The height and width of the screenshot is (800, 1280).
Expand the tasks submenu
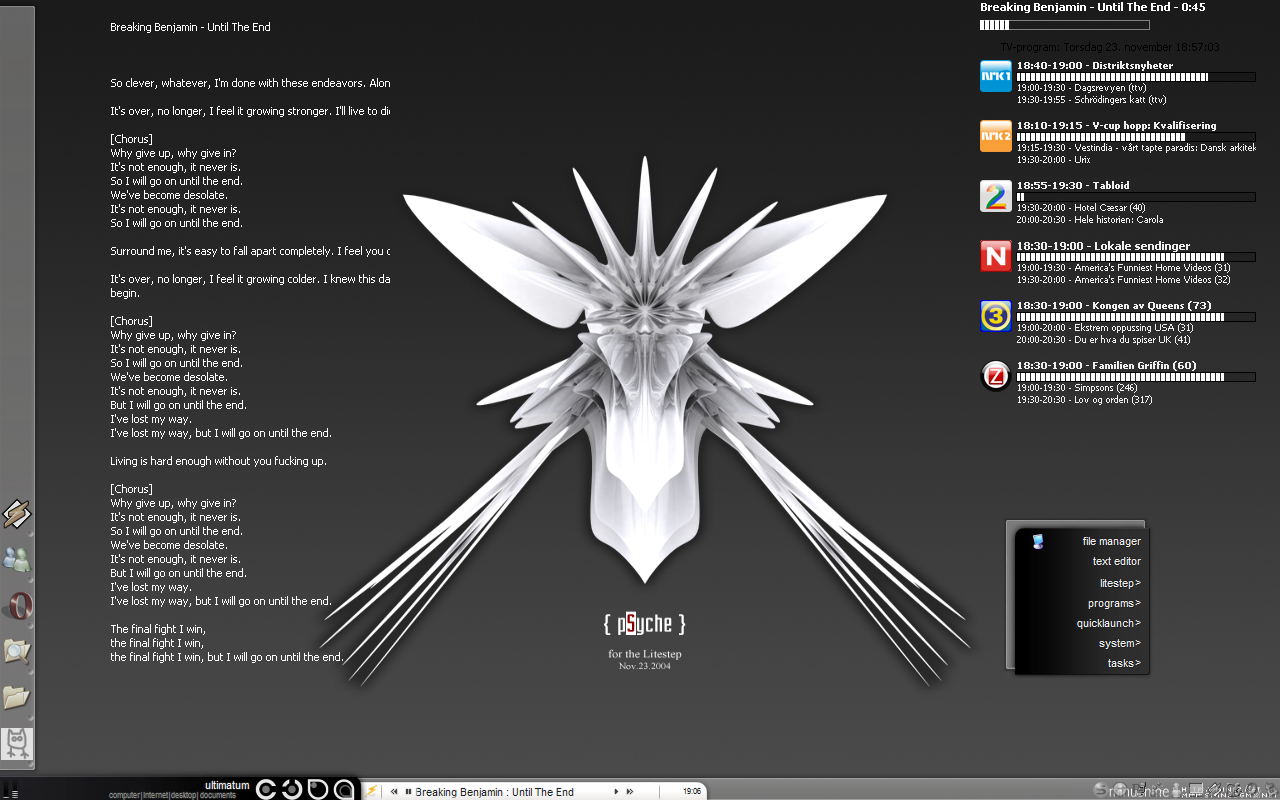1124,663
